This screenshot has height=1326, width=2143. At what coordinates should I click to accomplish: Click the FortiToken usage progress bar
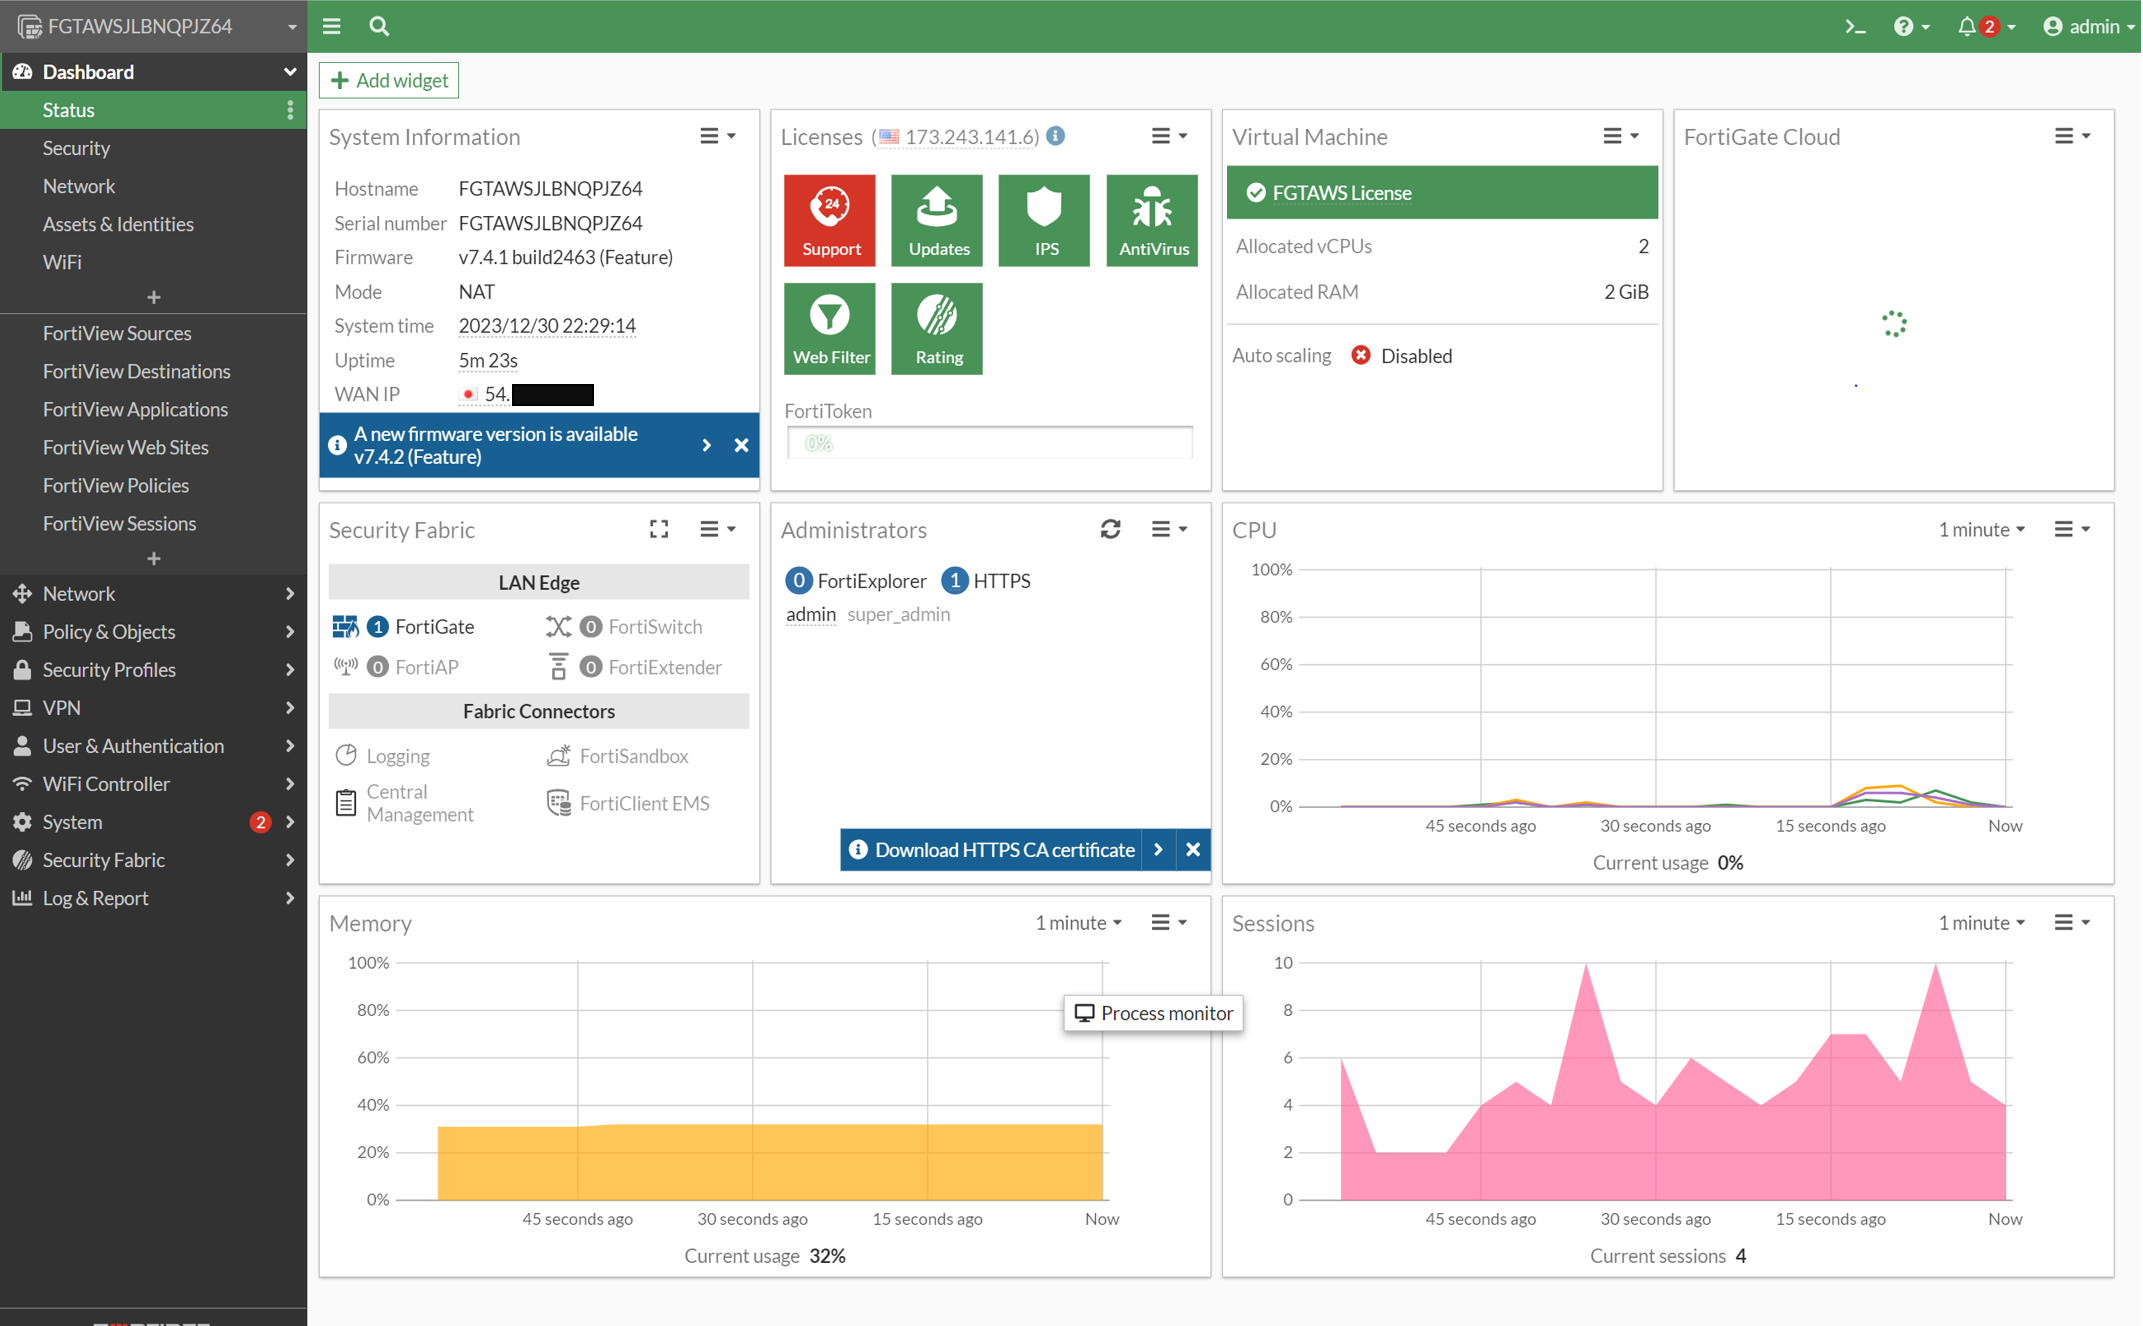coord(989,443)
